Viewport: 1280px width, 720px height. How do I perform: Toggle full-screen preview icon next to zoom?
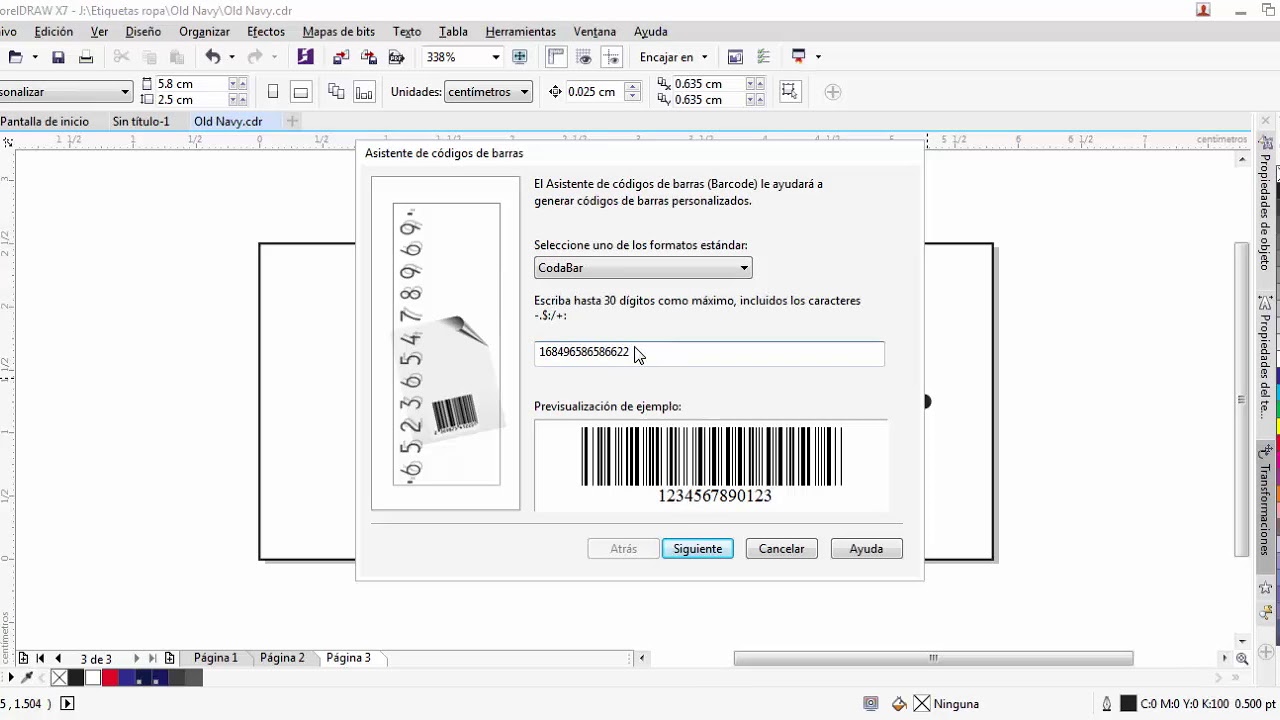pyautogui.click(x=520, y=57)
